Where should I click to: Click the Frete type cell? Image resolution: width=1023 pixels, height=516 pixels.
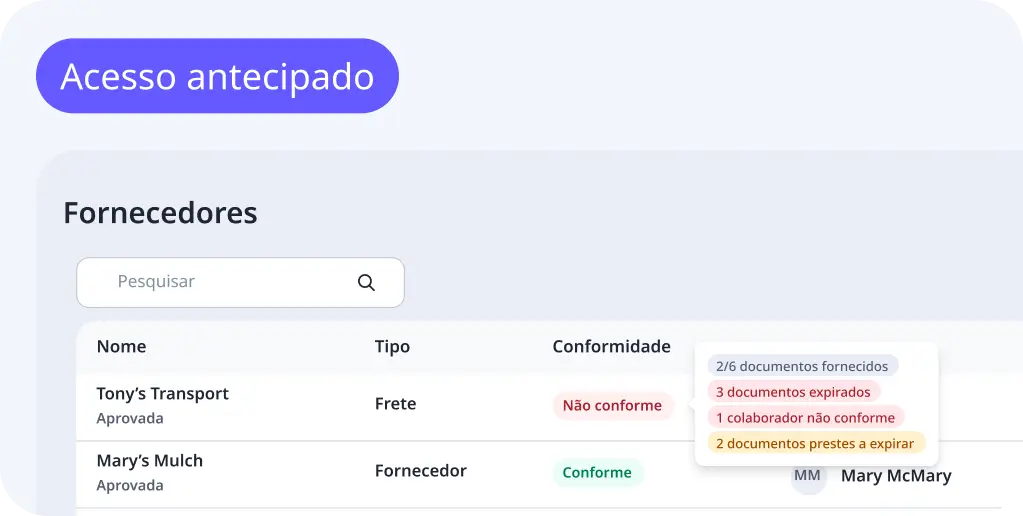coord(395,404)
